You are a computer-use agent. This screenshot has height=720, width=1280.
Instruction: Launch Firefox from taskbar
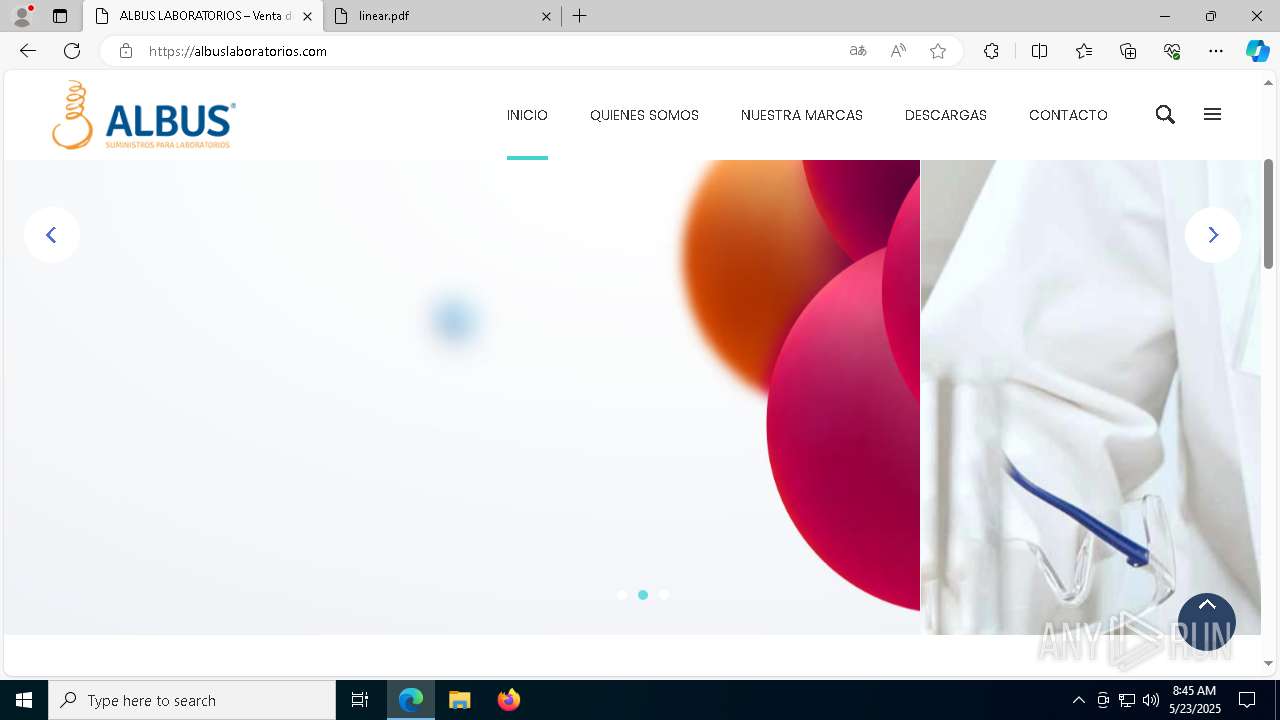[509, 700]
